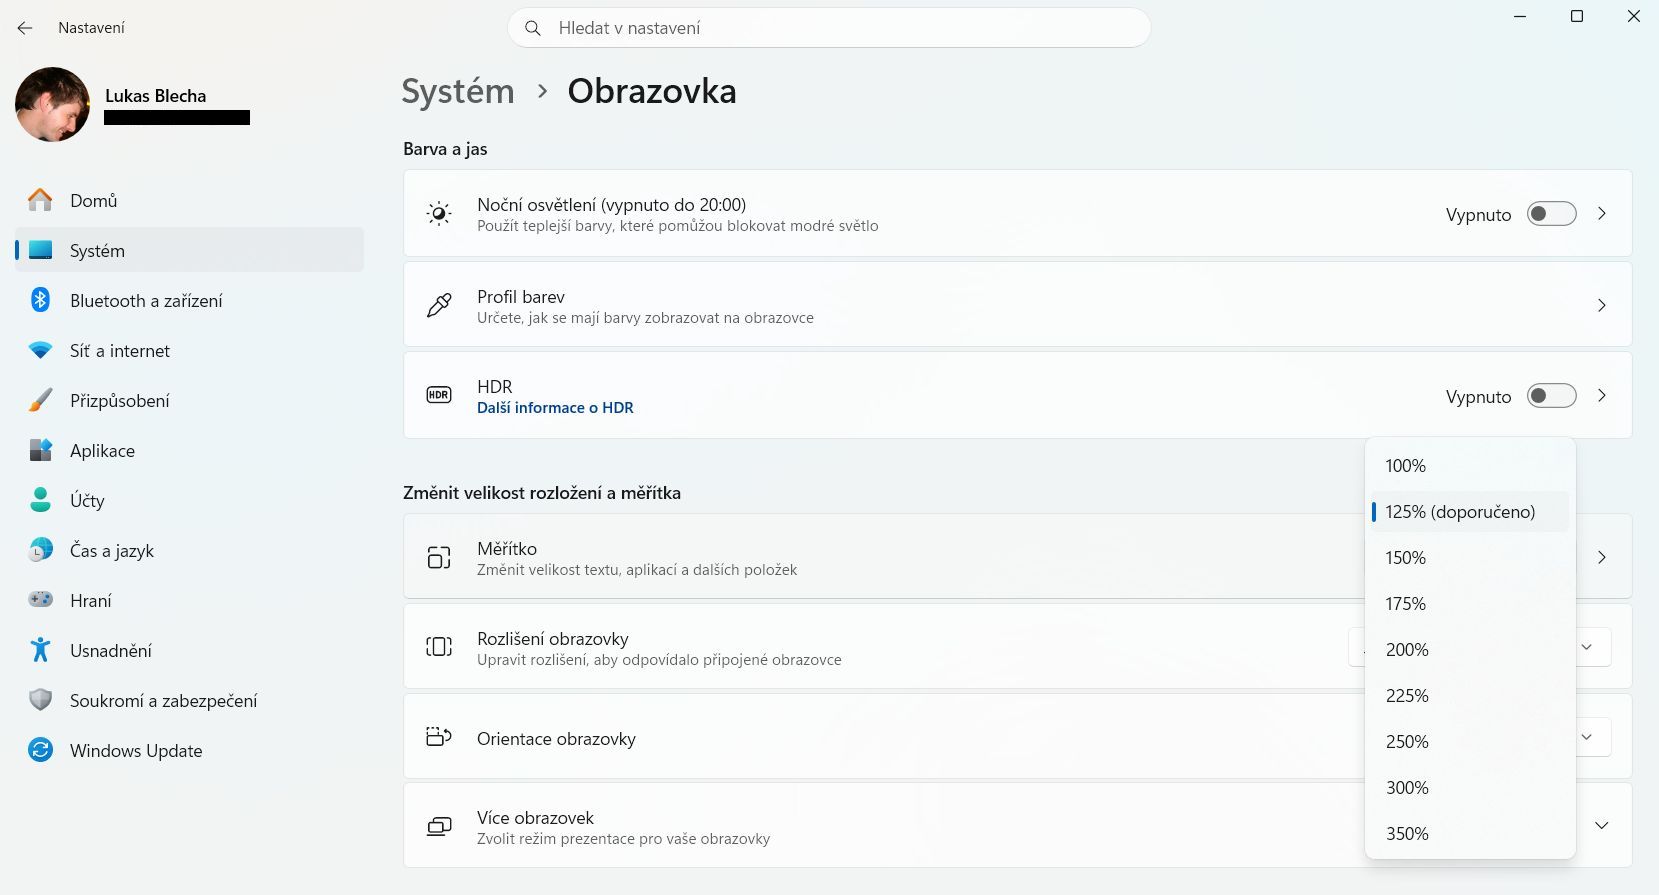Expand the Více obrazovek section
This screenshot has height=895, width=1659.
(1602, 826)
